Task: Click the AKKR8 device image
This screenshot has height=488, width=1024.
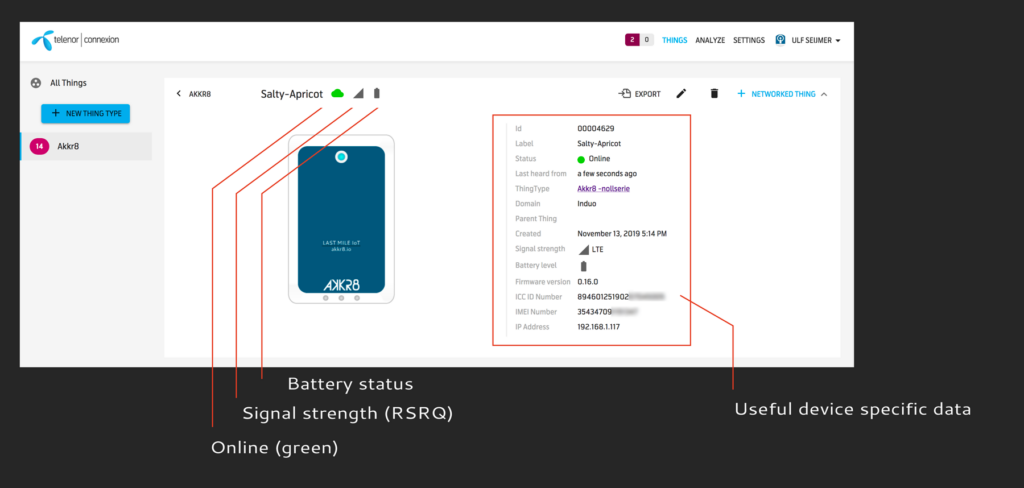Action: pos(341,219)
